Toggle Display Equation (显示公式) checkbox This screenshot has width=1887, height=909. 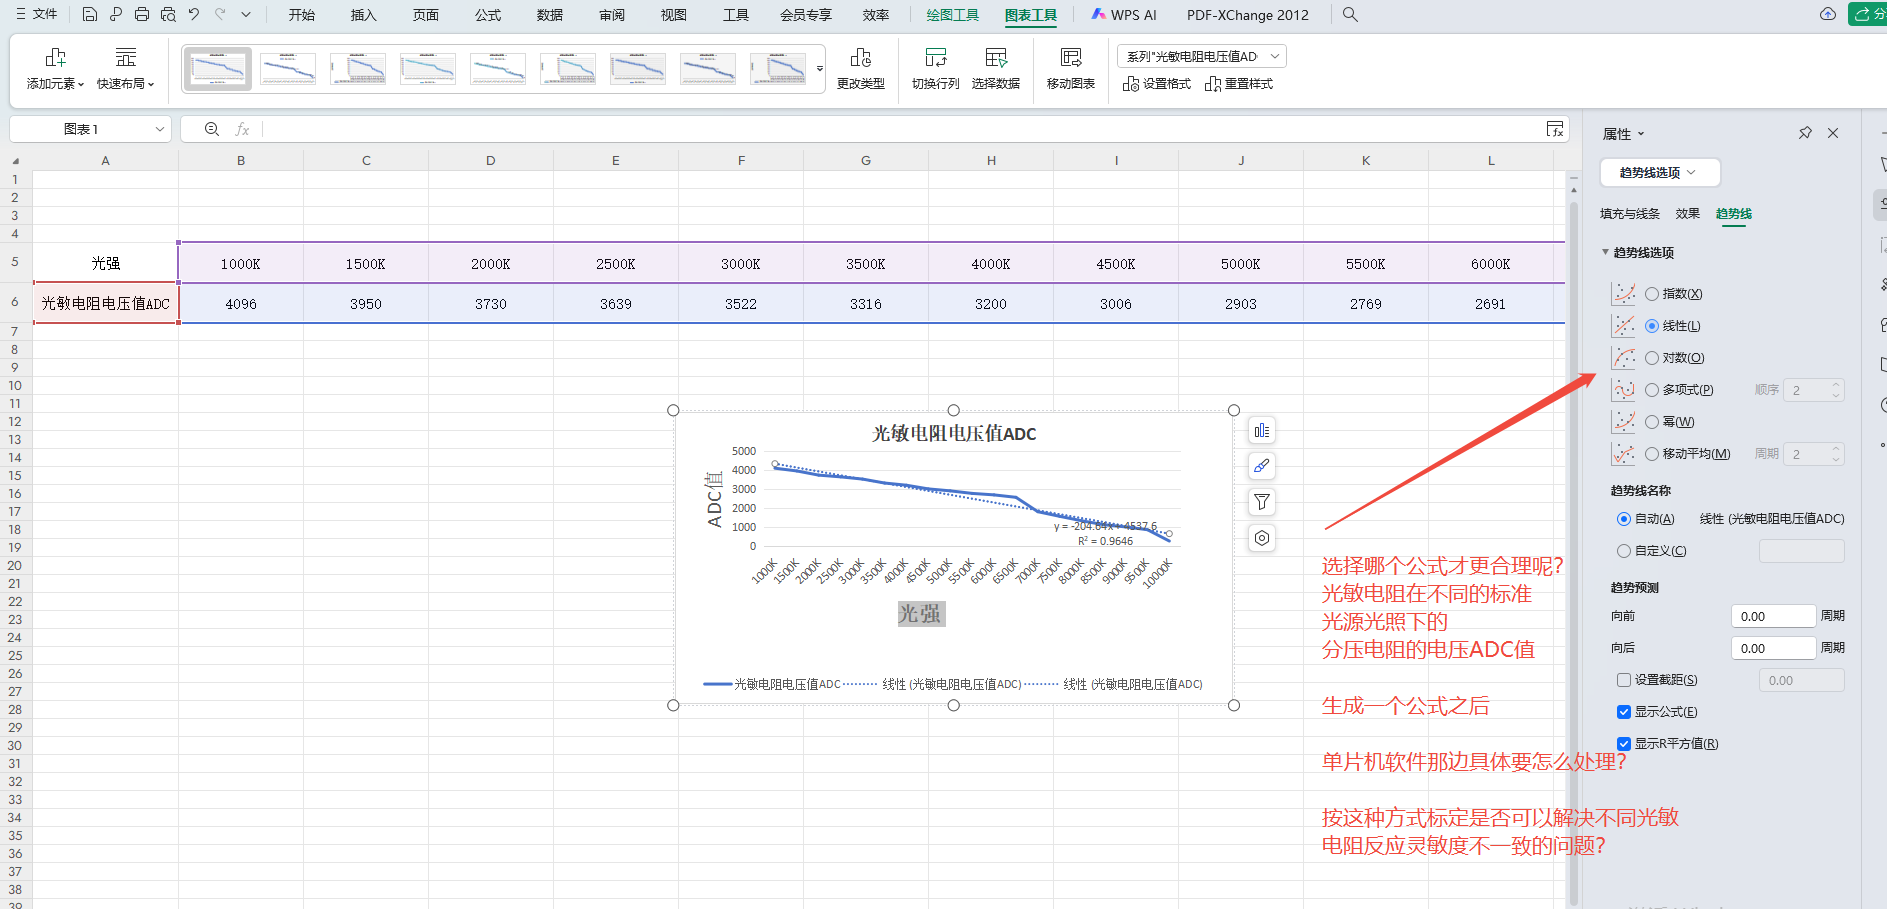coord(1624,712)
